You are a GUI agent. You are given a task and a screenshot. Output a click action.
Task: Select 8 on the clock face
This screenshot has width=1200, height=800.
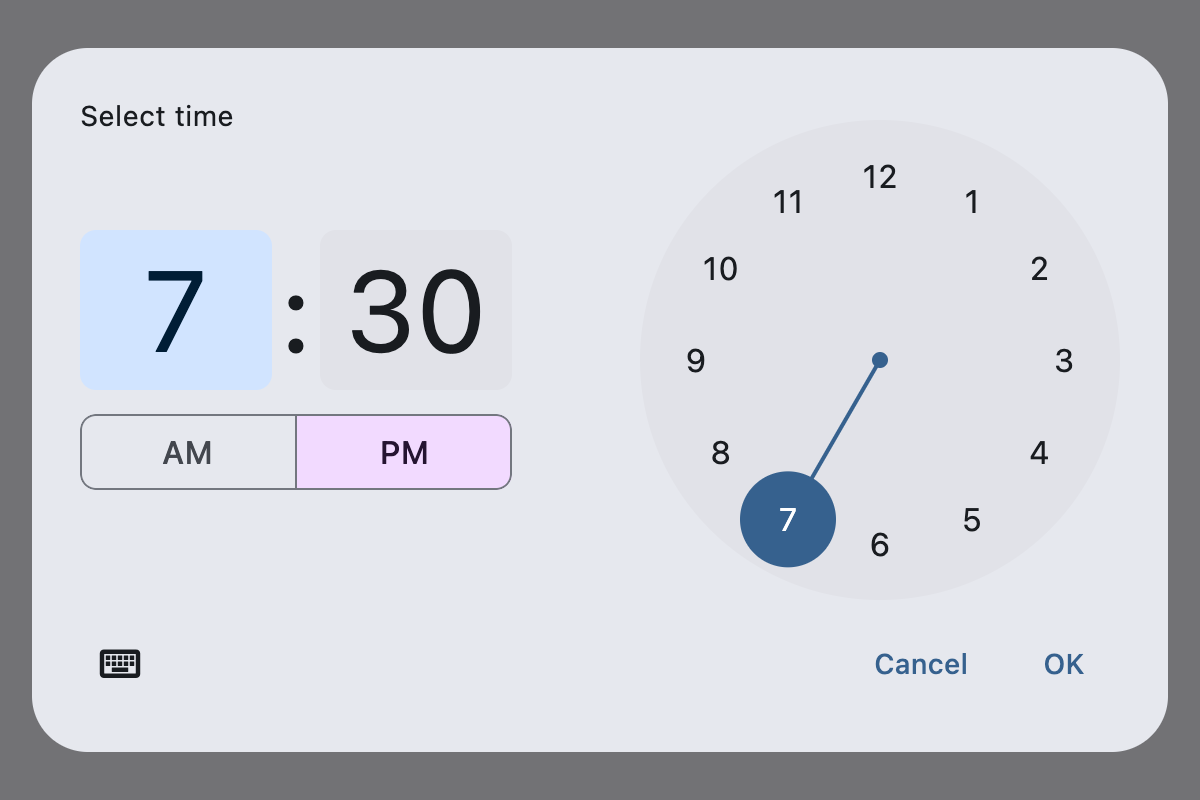[x=722, y=452]
